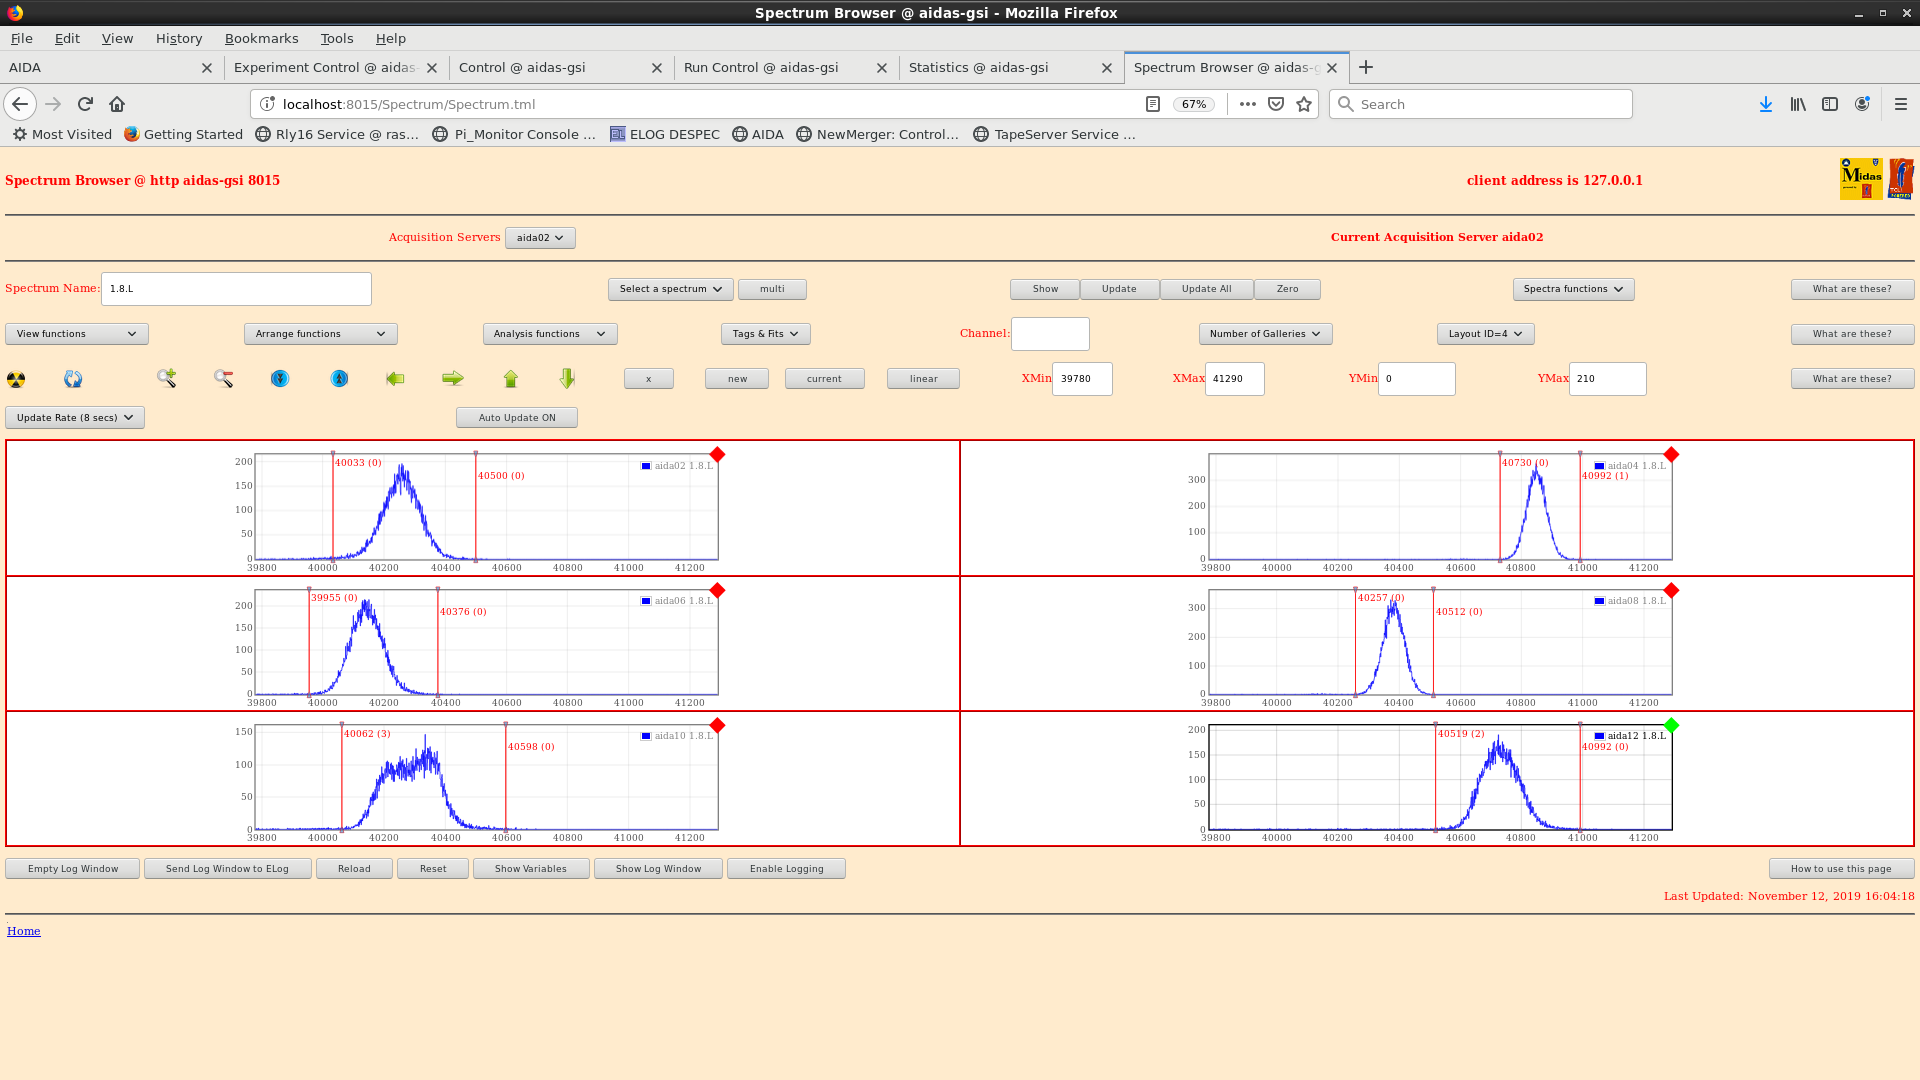
Task: Open the Tags & Fits dropdown
Action: click(x=765, y=334)
